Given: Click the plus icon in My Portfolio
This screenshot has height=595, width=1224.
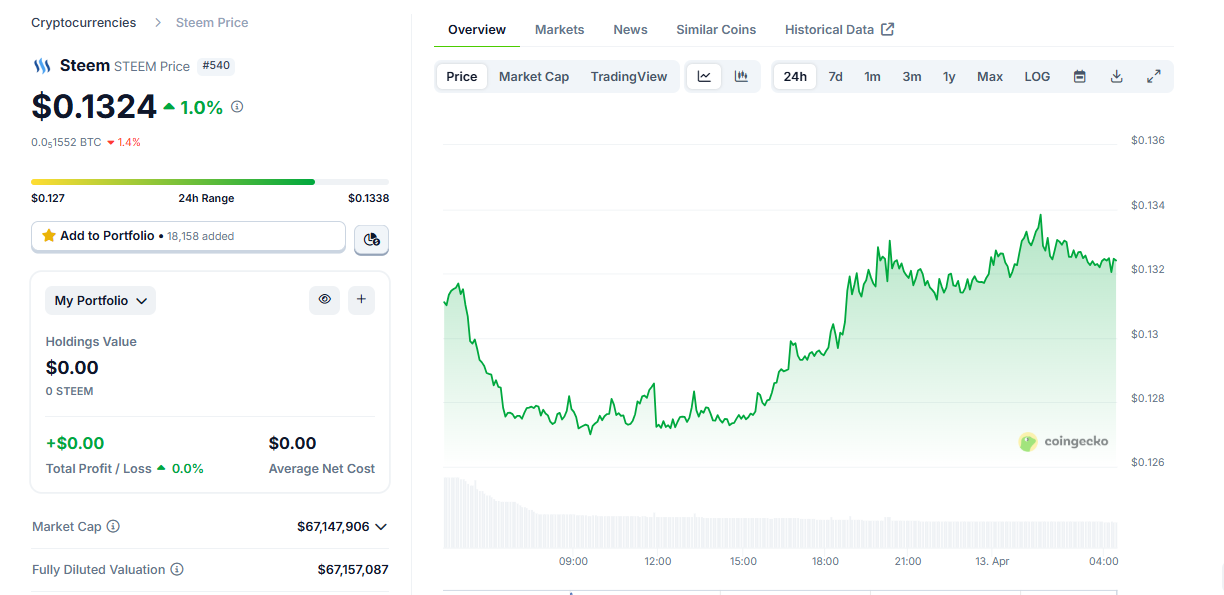Looking at the screenshot, I should 361,300.
